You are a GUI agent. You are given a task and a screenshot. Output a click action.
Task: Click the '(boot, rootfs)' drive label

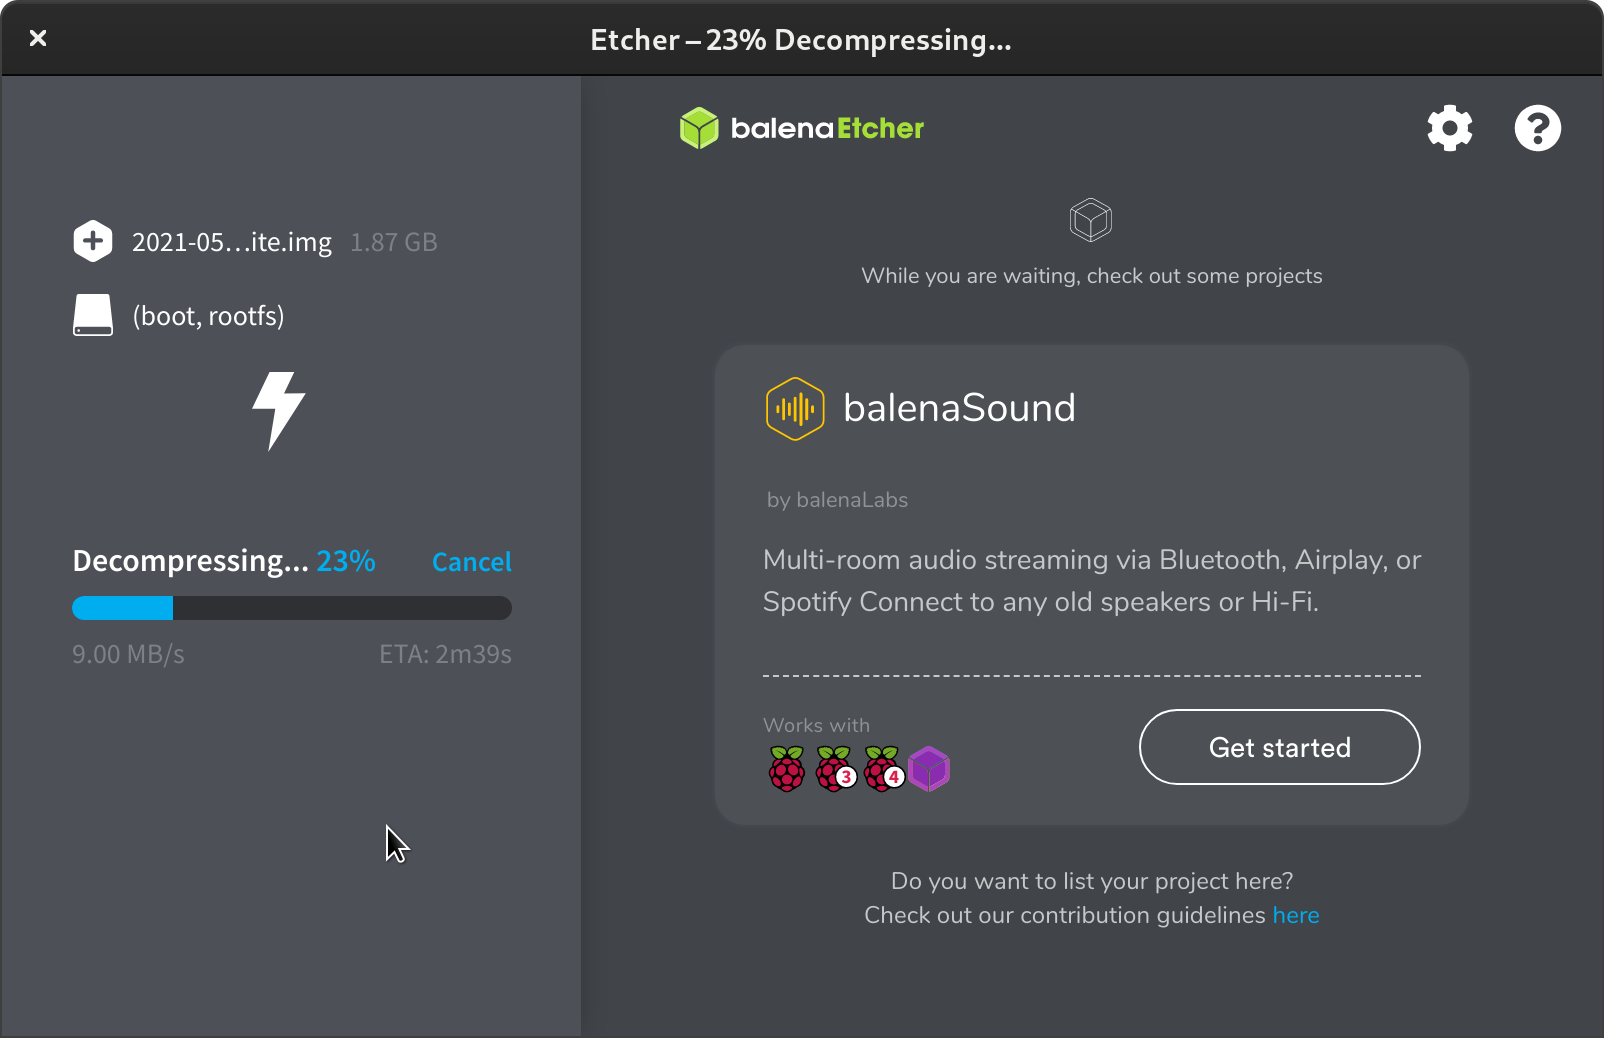click(208, 316)
